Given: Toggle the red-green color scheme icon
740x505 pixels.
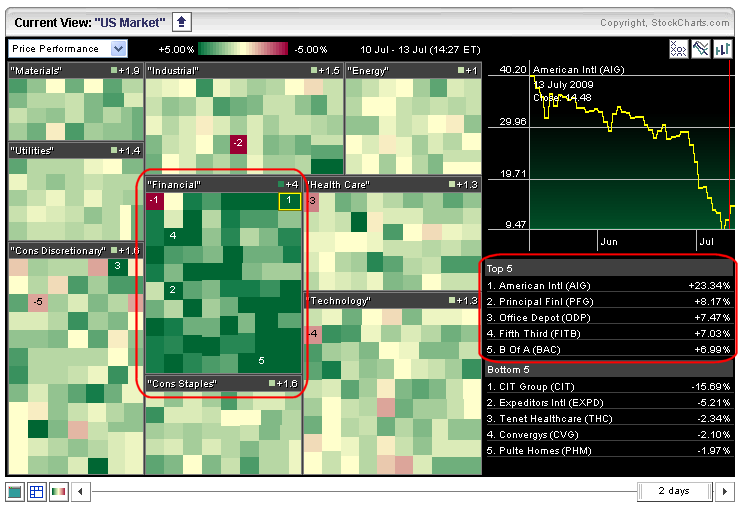Looking at the screenshot, I should pyautogui.click(x=59, y=492).
